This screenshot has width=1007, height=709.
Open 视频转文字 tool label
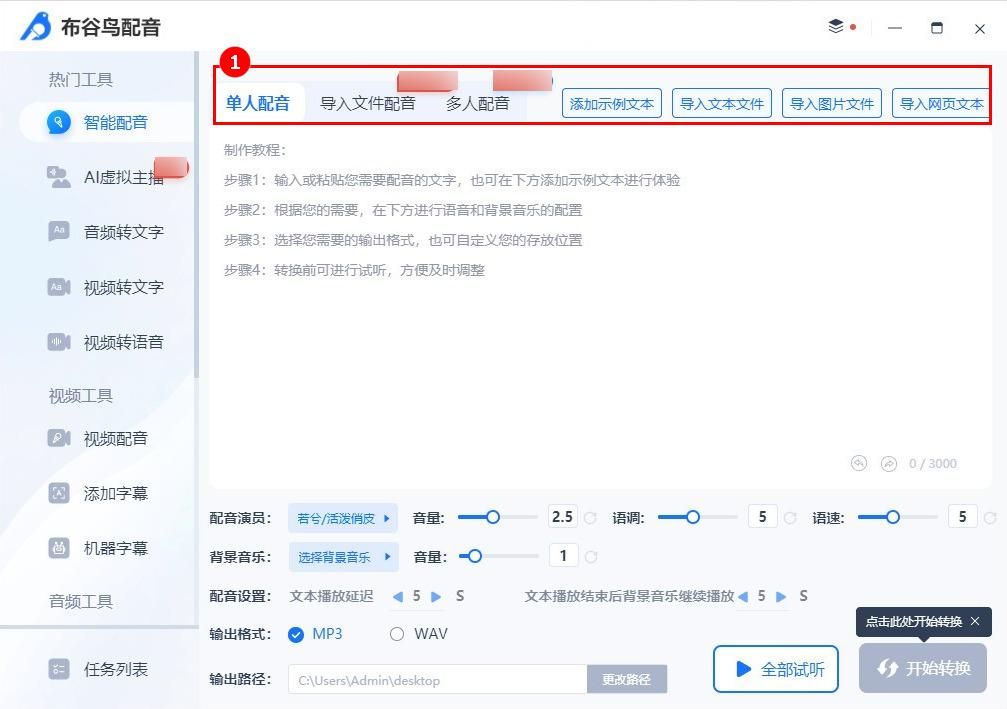point(124,287)
